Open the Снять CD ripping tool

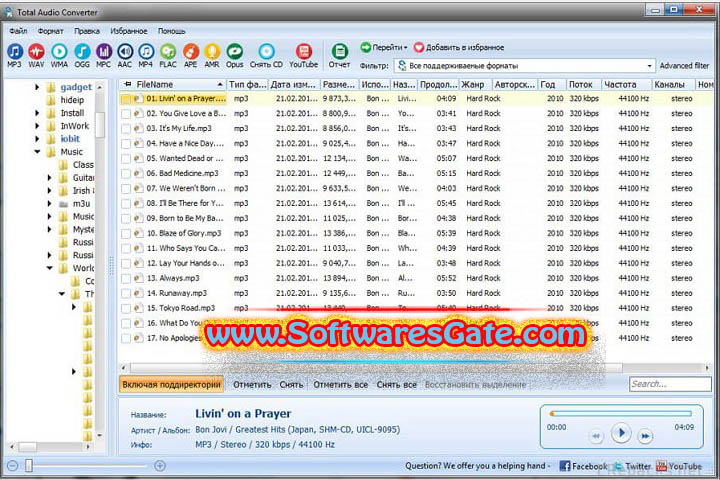[x=266, y=55]
